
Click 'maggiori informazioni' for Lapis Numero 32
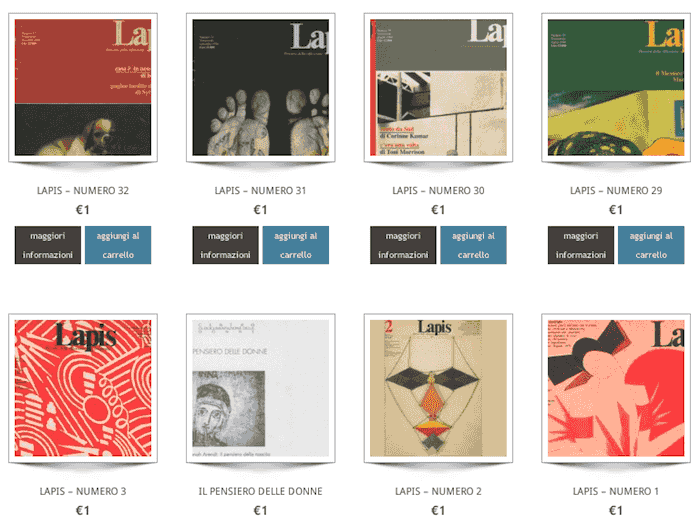click(48, 245)
